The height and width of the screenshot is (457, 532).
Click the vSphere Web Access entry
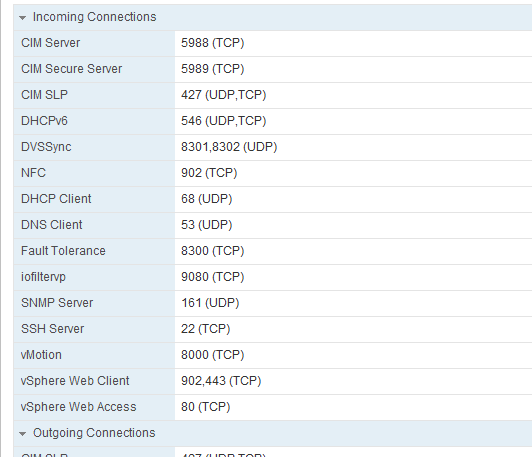(x=273, y=407)
